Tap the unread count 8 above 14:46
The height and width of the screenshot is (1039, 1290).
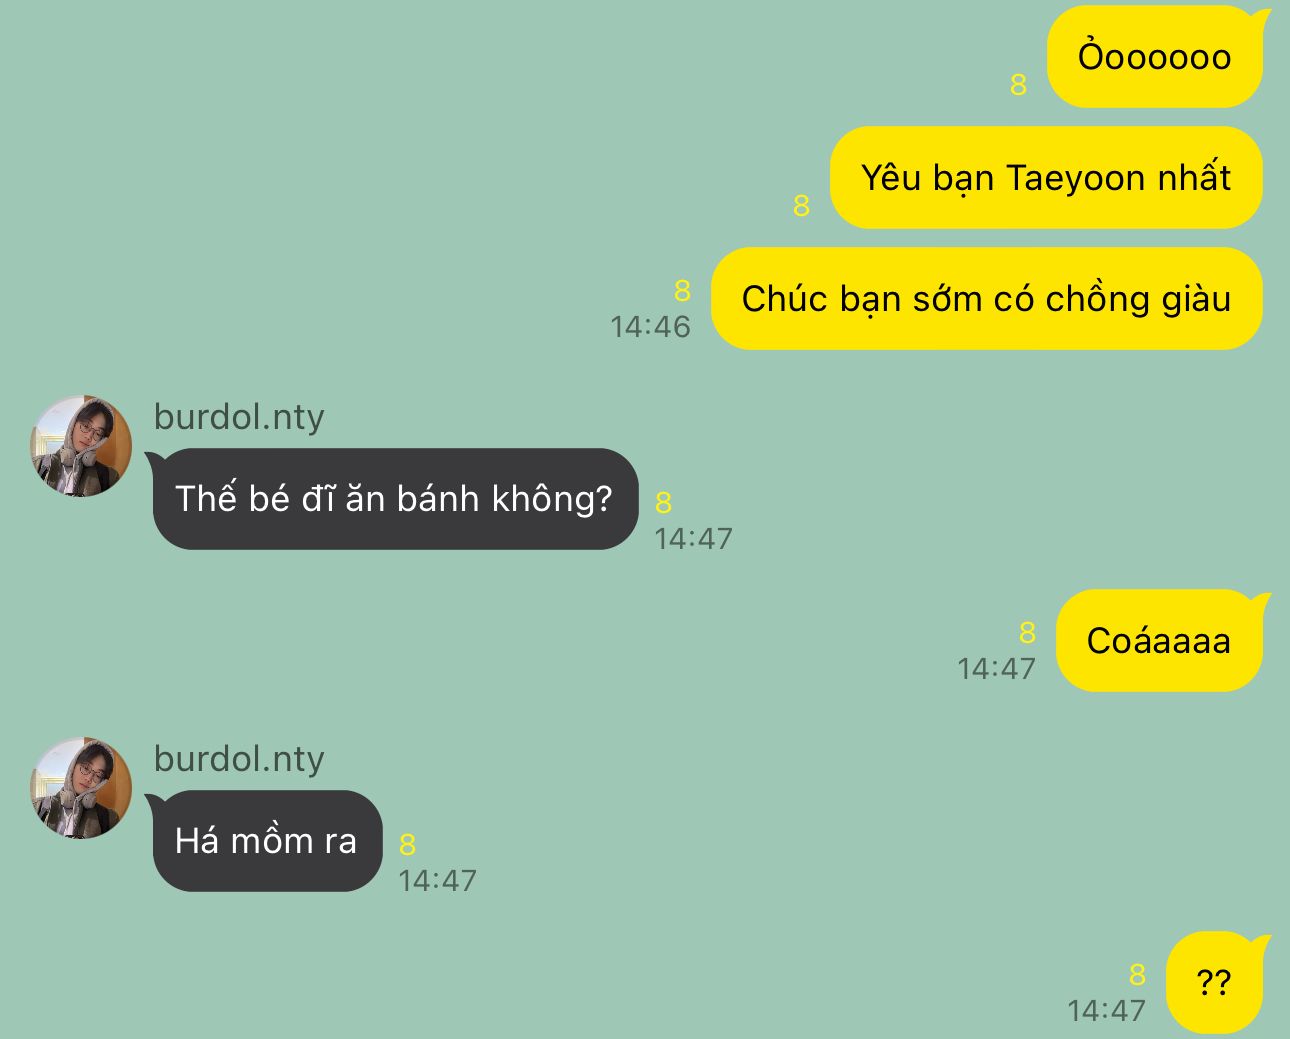click(x=682, y=291)
